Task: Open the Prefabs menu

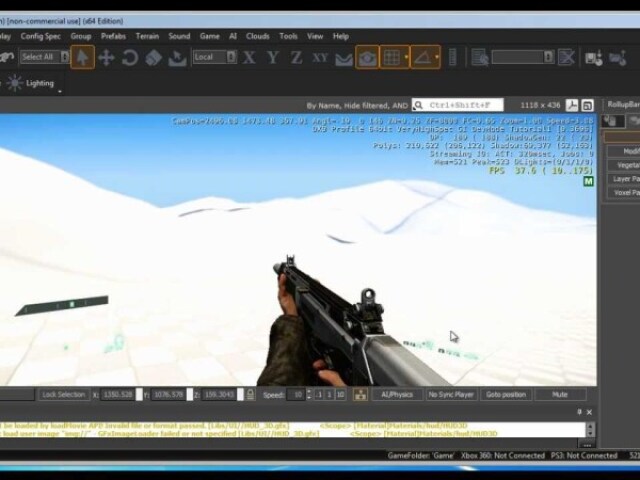Action: coord(113,36)
